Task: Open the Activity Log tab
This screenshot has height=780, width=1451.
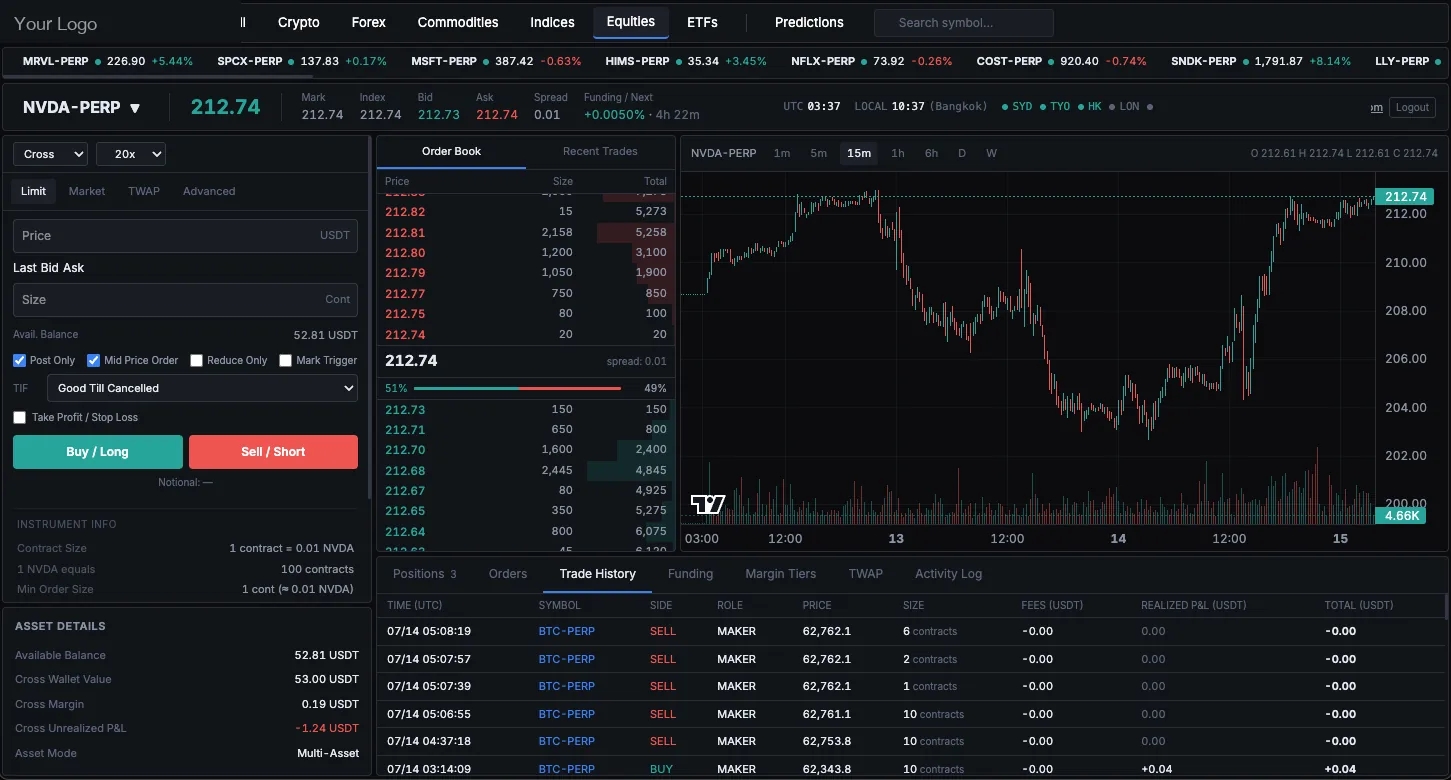Action: (948, 574)
